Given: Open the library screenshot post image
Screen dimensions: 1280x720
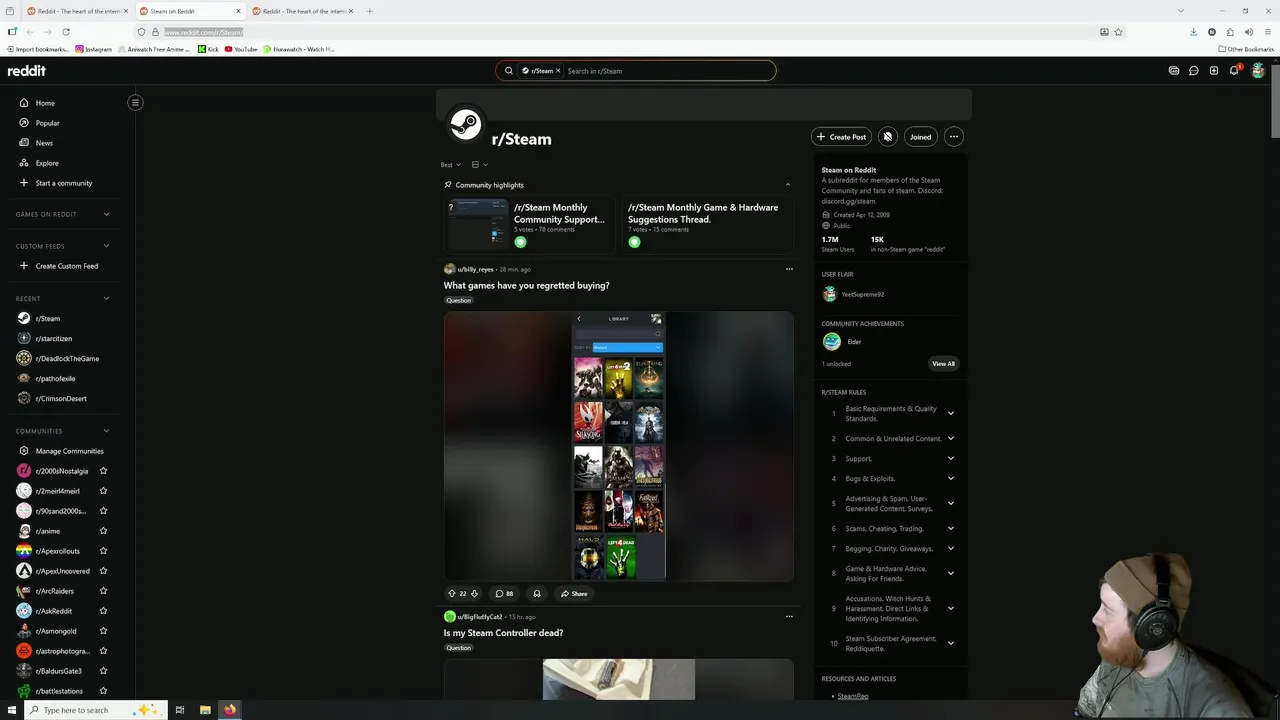Looking at the screenshot, I should (619, 446).
